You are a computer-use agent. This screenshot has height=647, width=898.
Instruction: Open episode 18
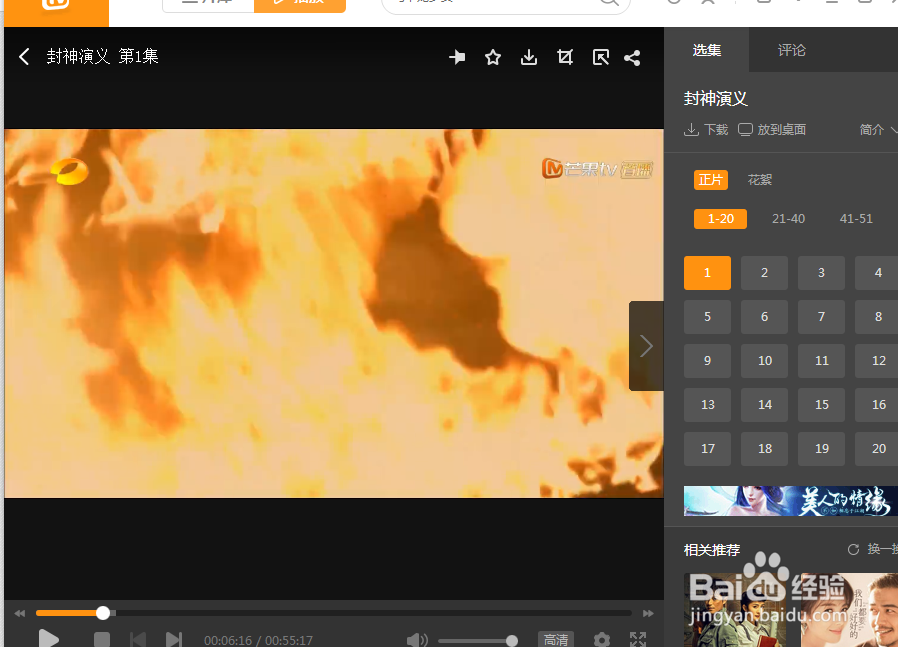click(764, 449)
